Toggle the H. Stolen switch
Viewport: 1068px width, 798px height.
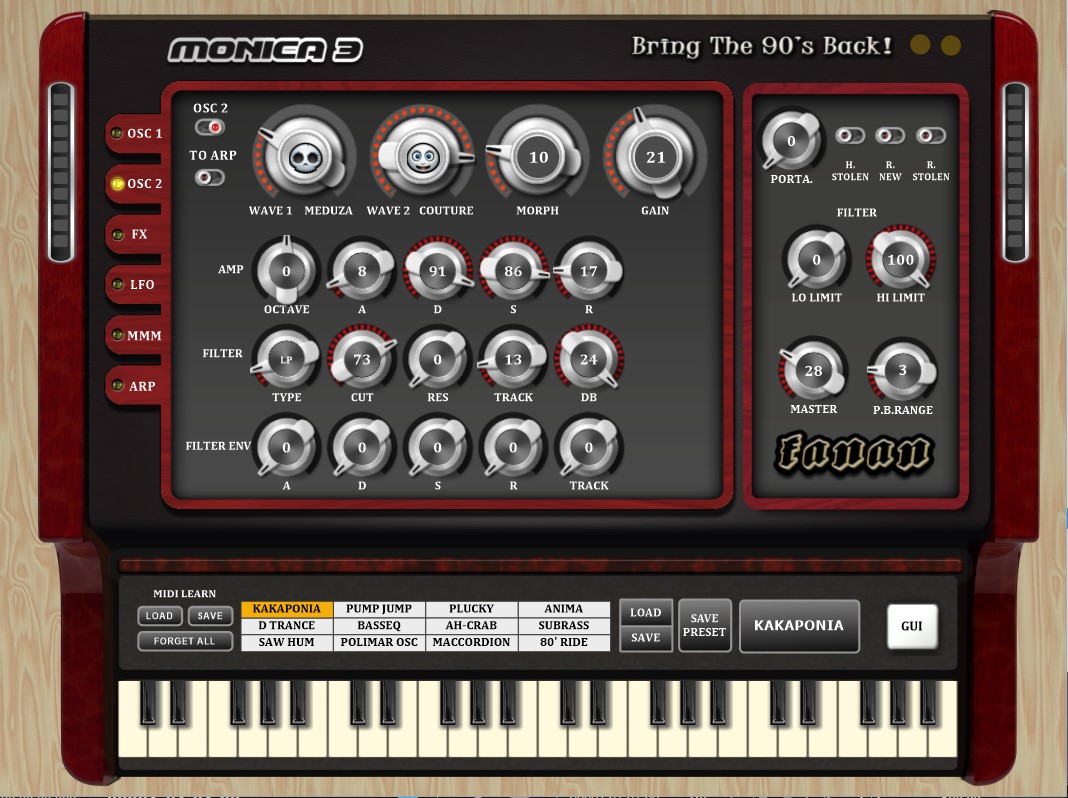[850, 136]
